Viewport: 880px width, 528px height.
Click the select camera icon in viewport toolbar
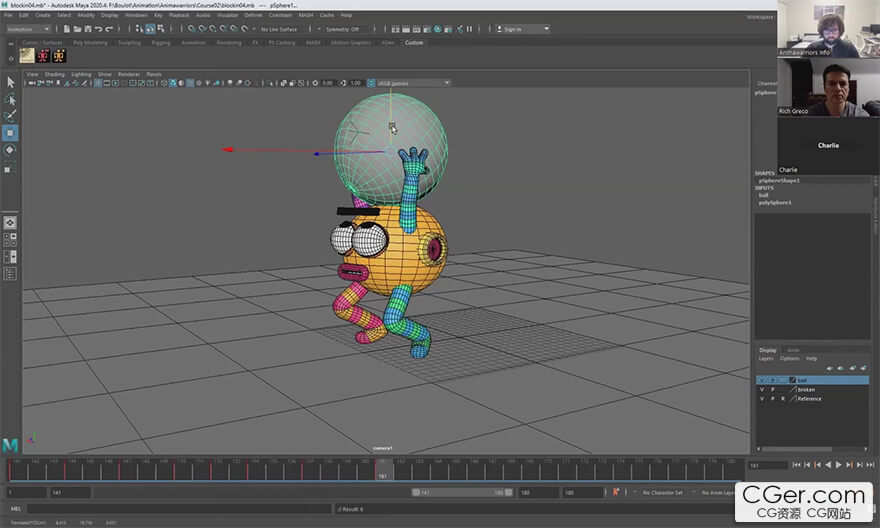pyautogui.click(x=32, y=83)
